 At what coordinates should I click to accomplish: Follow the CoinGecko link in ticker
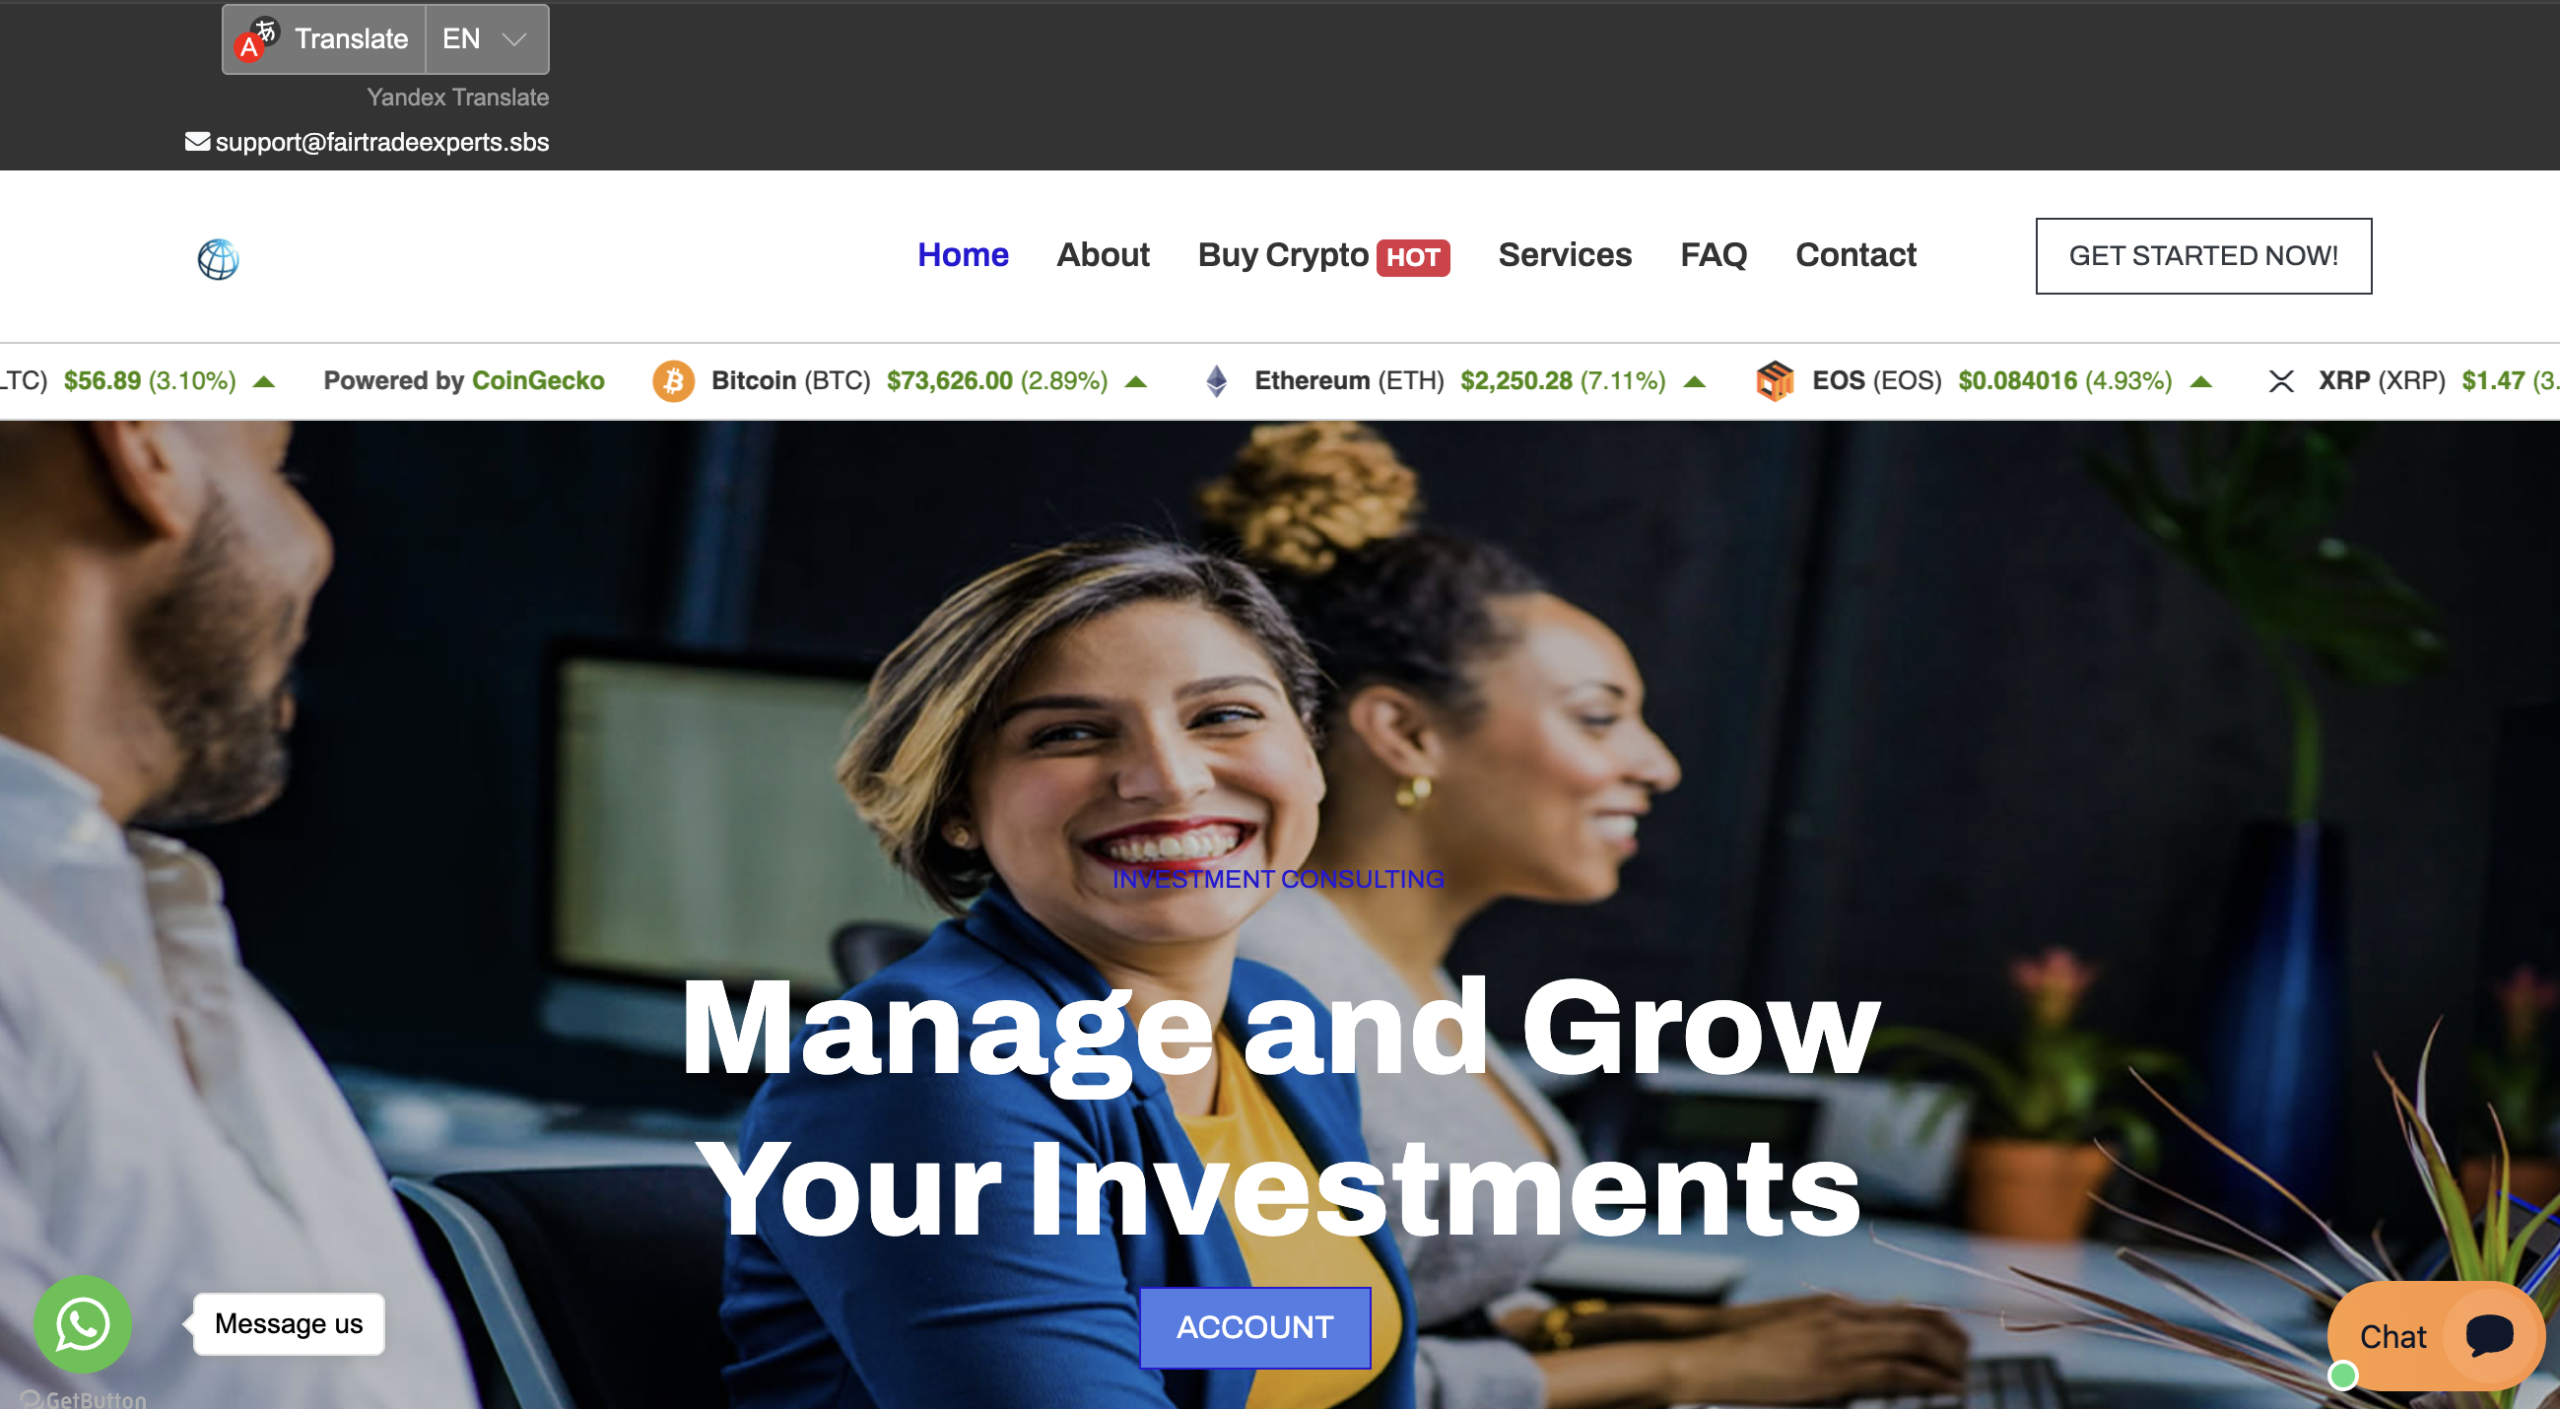[538, 381]
